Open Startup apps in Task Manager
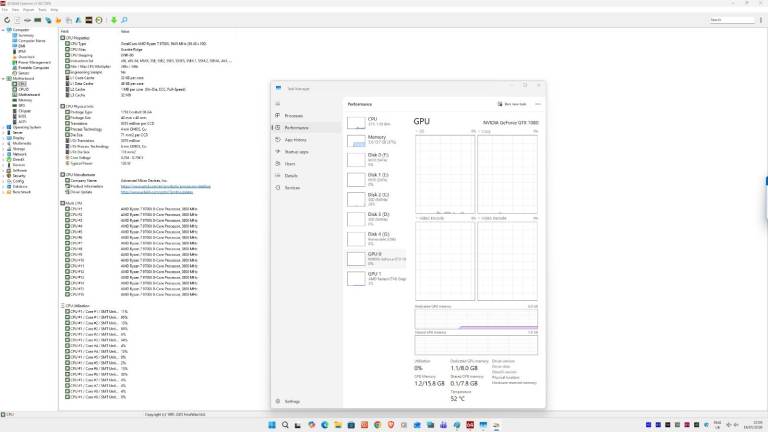 [298, 152]
